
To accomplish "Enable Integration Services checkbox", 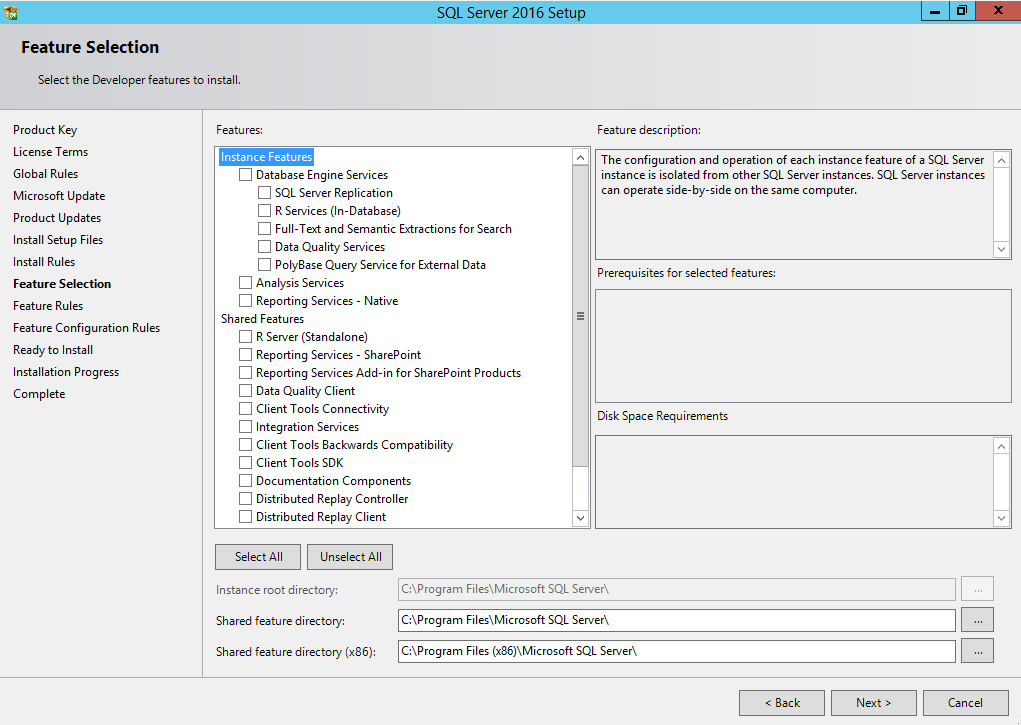I will click(245, 427).
